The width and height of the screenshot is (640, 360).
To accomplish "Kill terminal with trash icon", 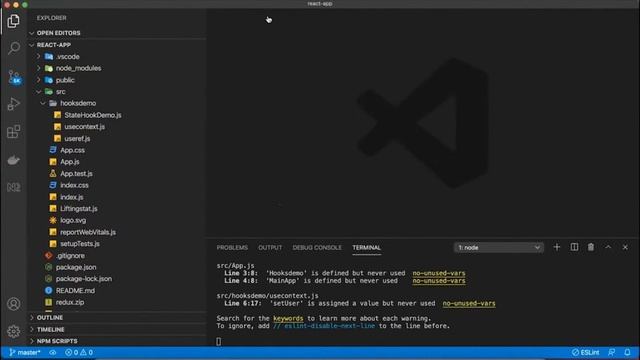I will 591,247.
